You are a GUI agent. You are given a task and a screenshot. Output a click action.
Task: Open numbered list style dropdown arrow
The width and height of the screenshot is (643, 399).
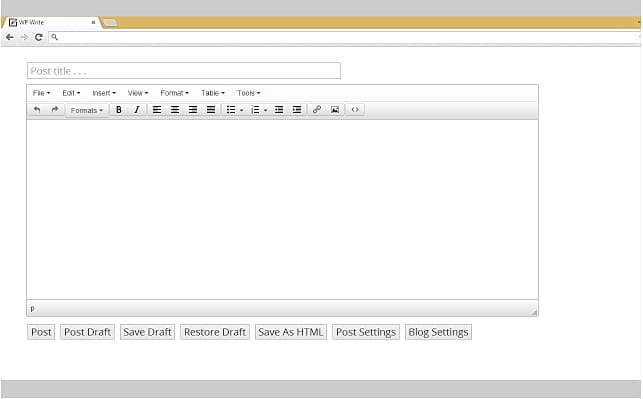coord(266,110)
